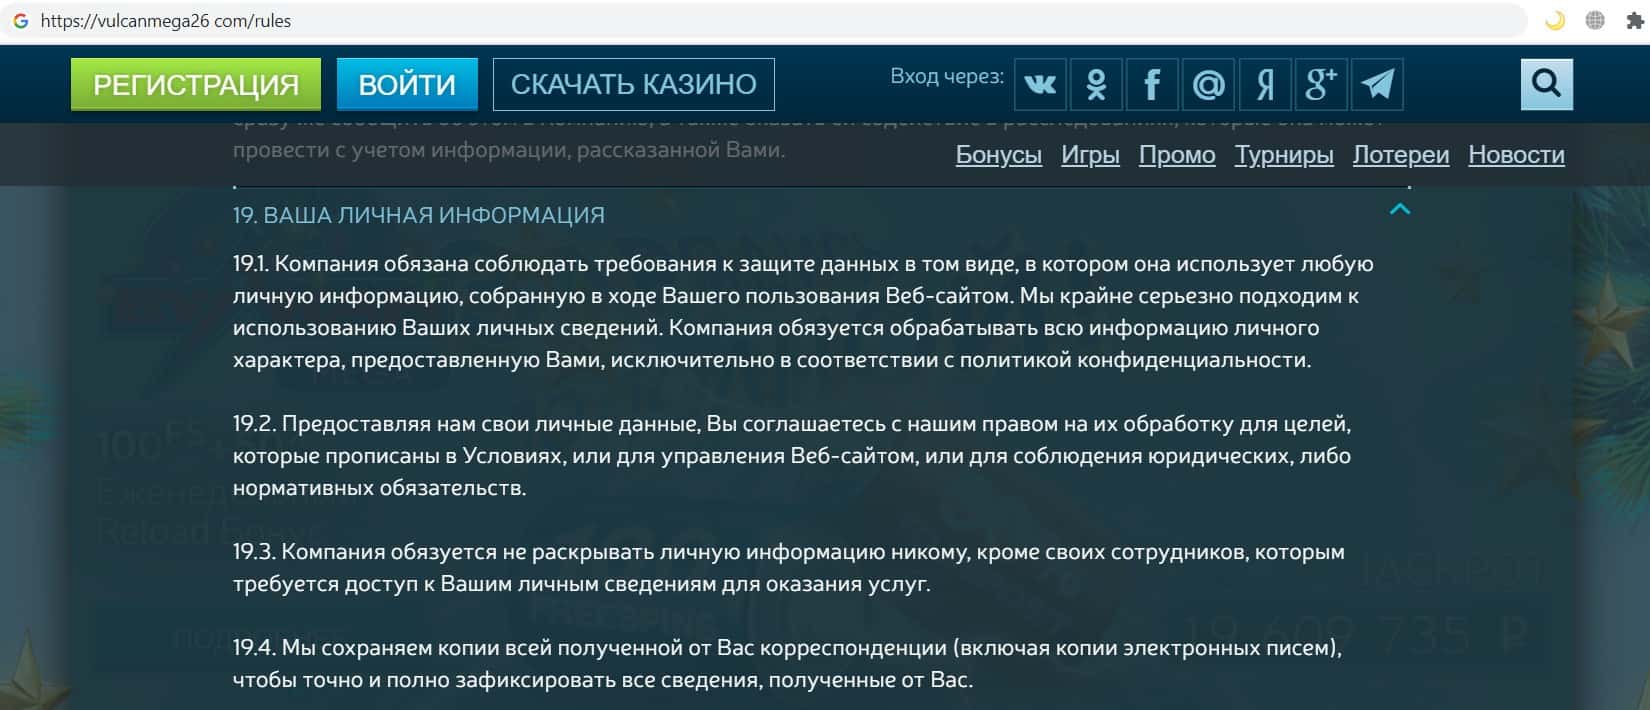This screenshot has height=710, width=1650.
Task: Click the globe extension icon
Action: 1595,20
